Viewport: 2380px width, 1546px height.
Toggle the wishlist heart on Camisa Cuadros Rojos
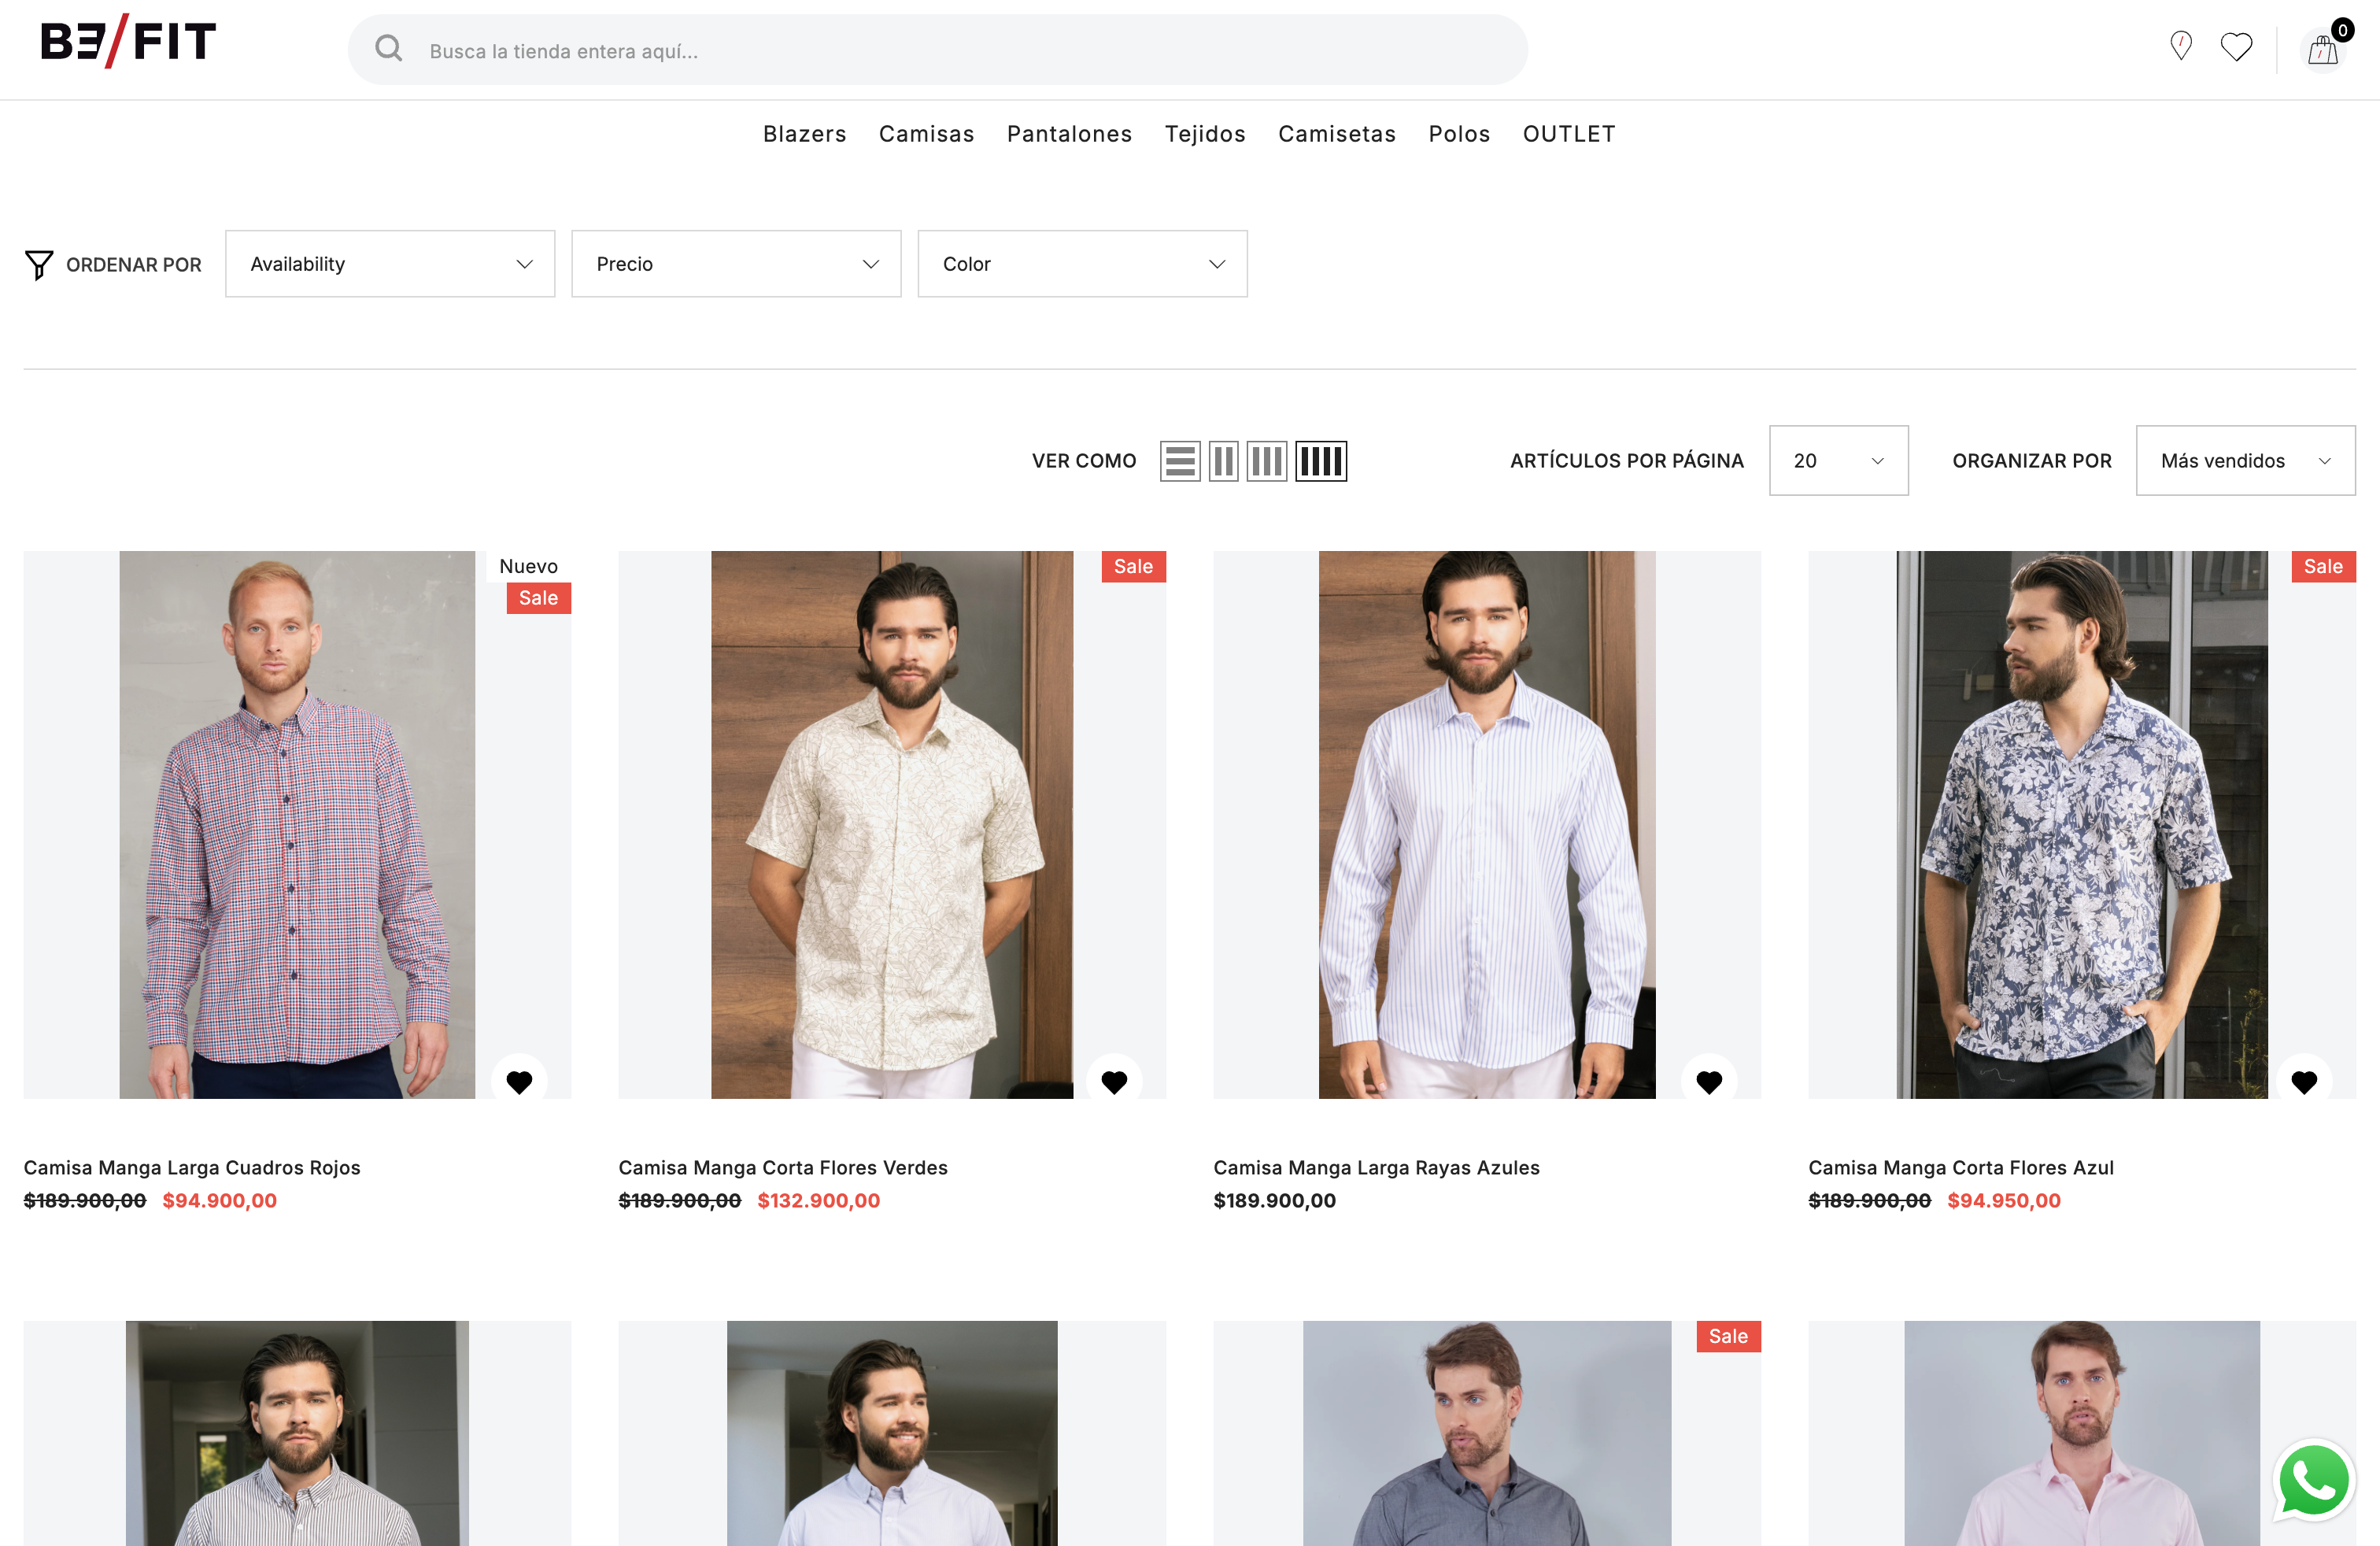519,1081
